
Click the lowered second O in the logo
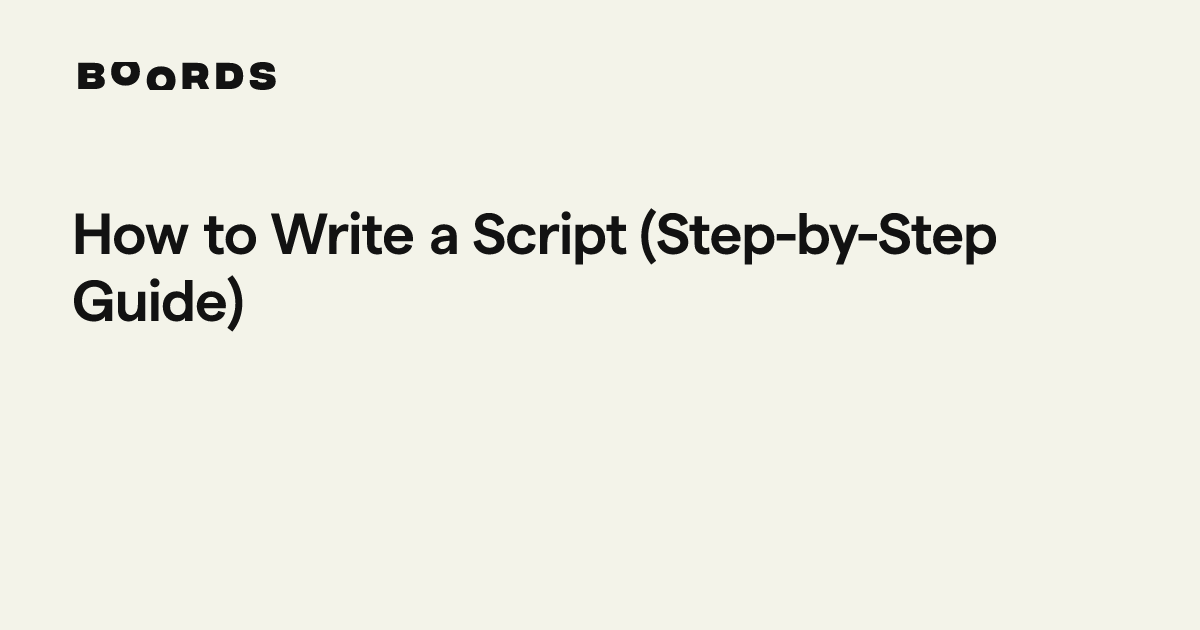coord(158,81)
